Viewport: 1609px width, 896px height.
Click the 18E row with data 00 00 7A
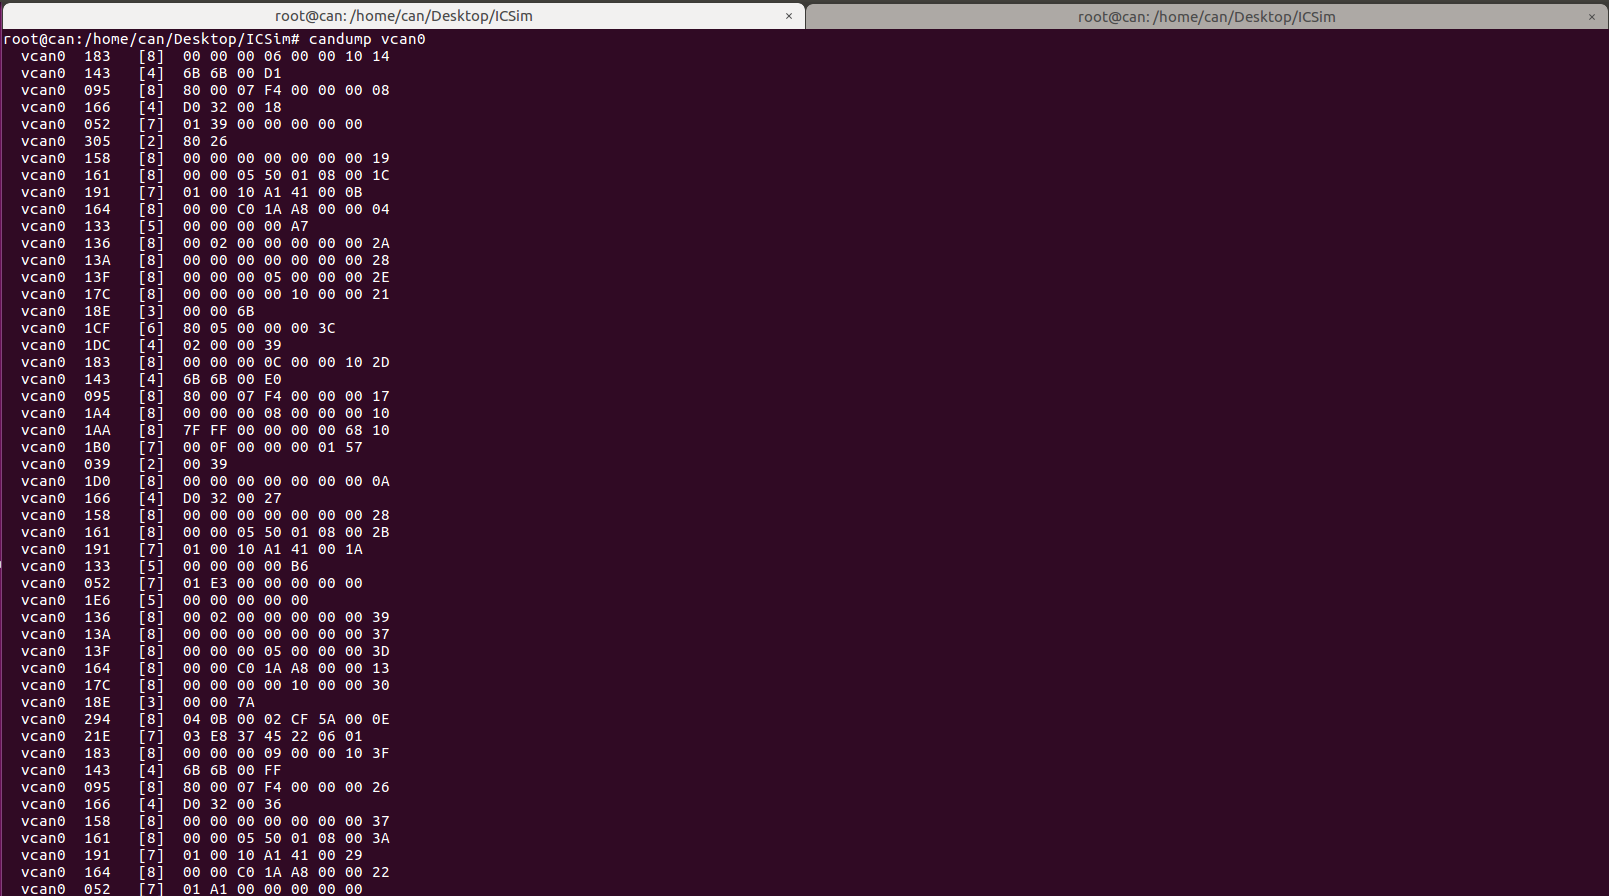pos(138,702)
